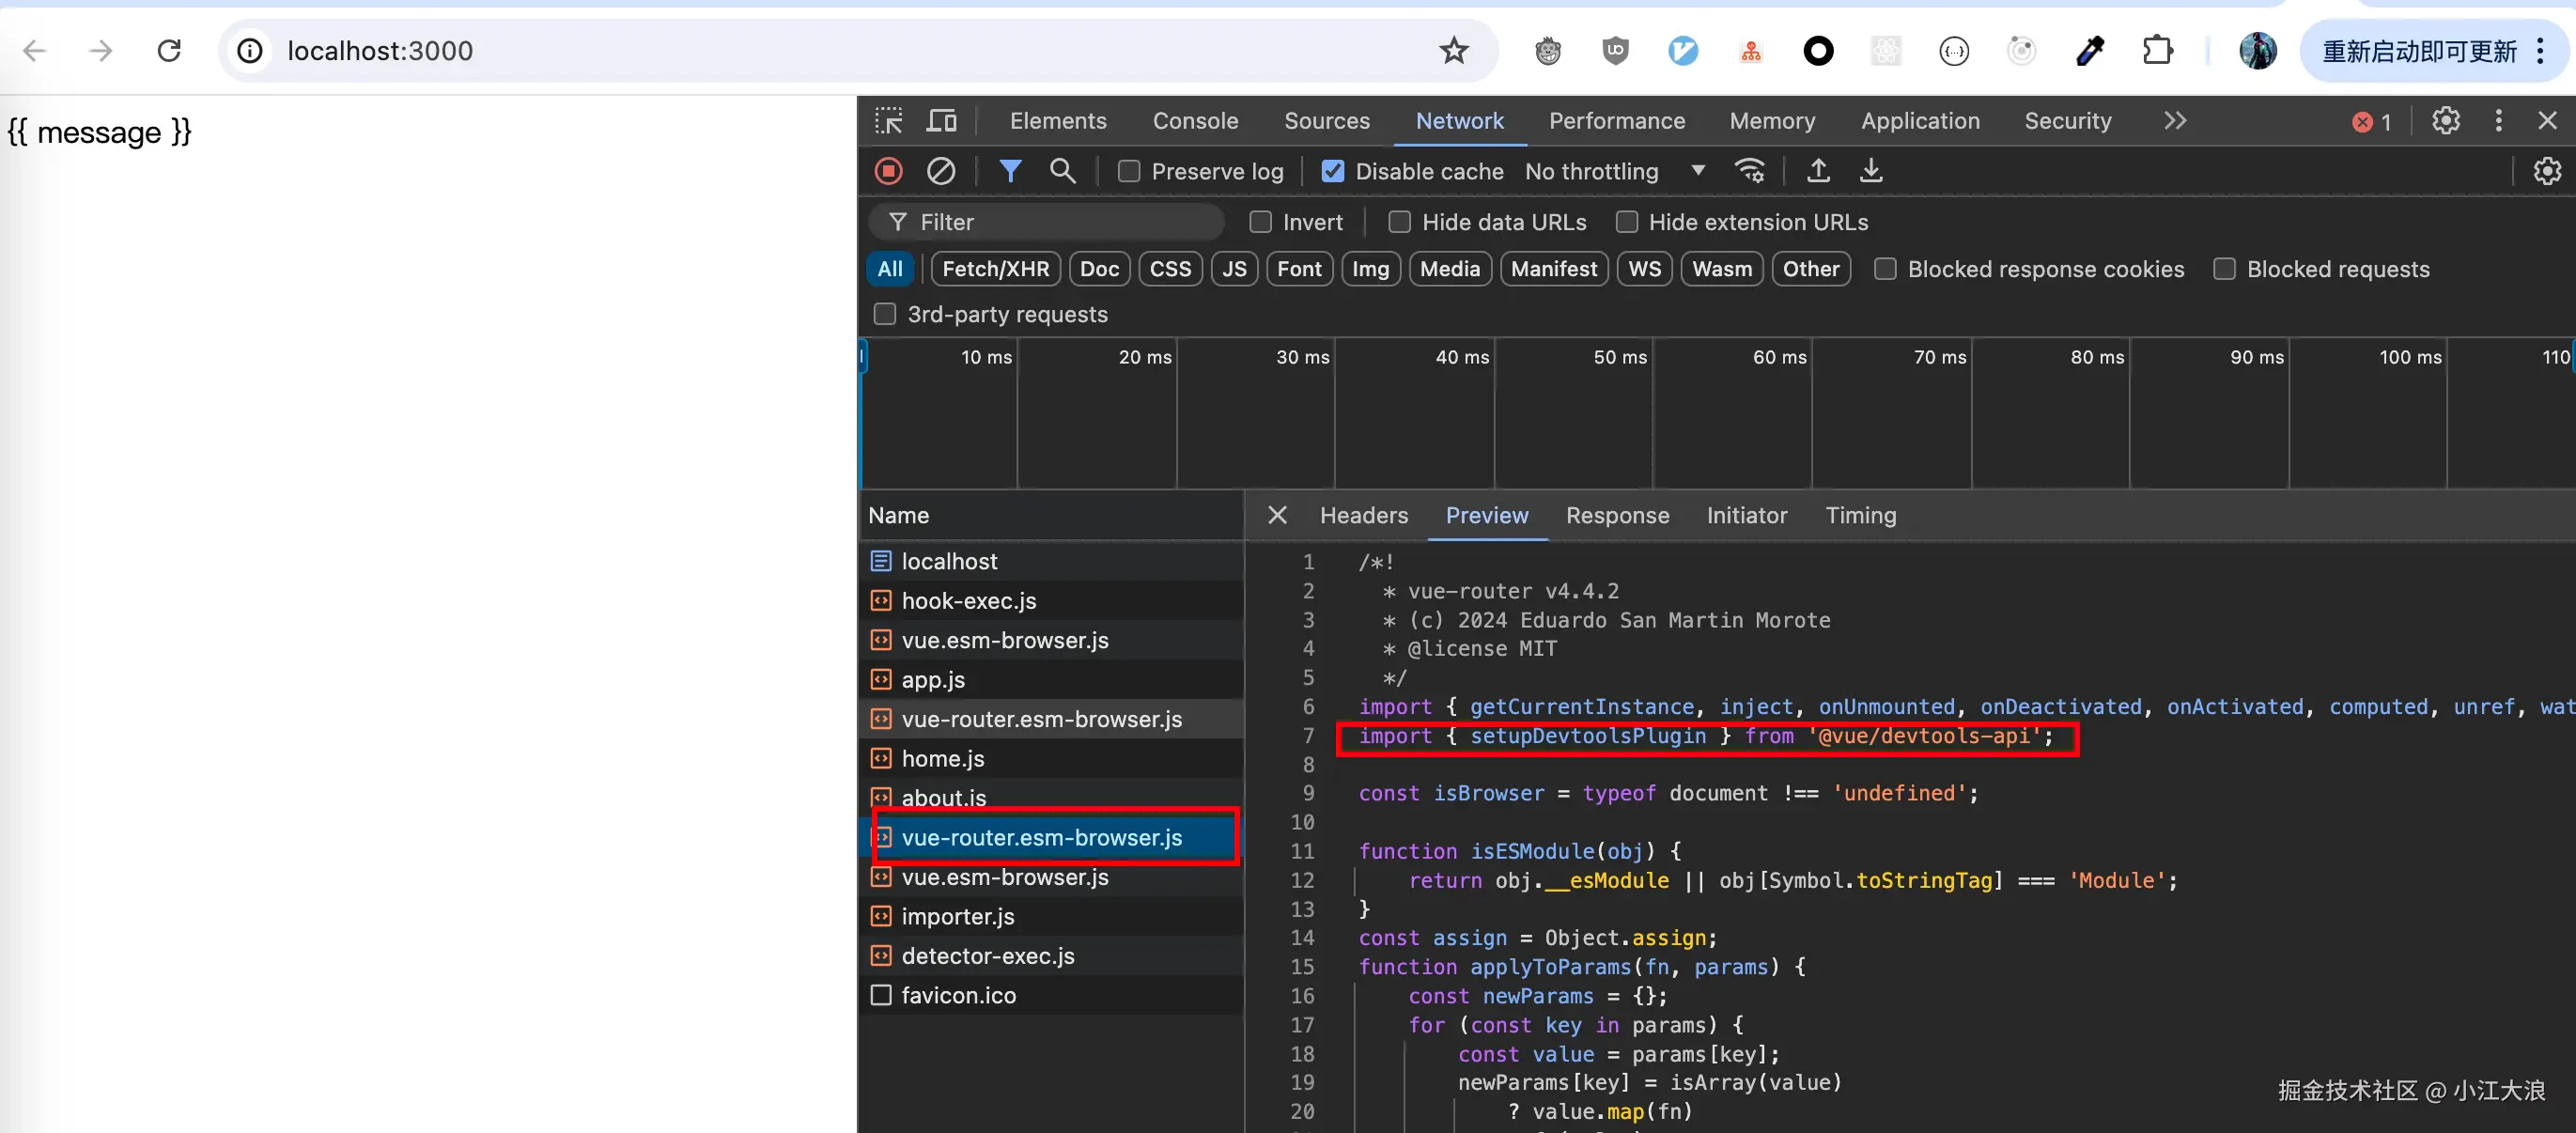Screen dimensions: 2576x1133
Task: Filter requests by Fetch/XHR type
Action: coord(995,269)
